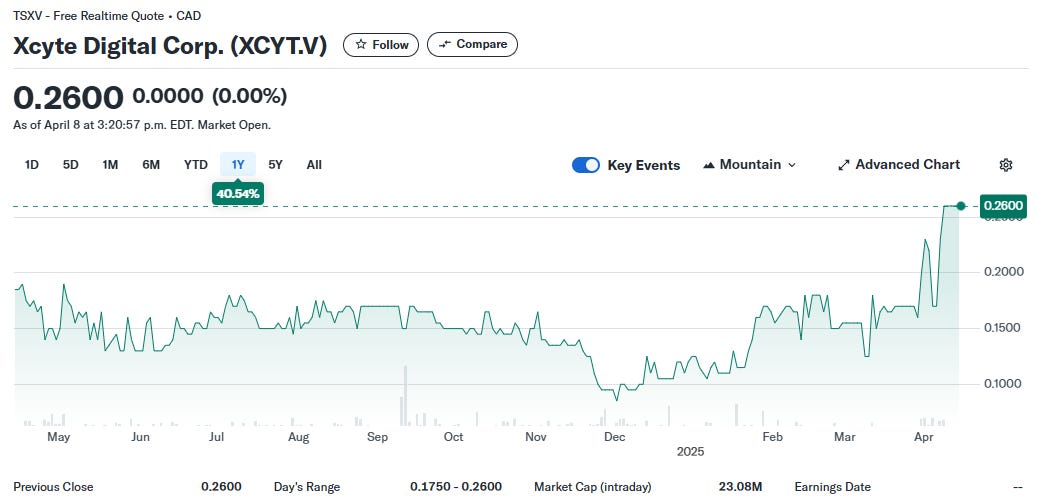Select the YTD time range tab

(196, 165)
